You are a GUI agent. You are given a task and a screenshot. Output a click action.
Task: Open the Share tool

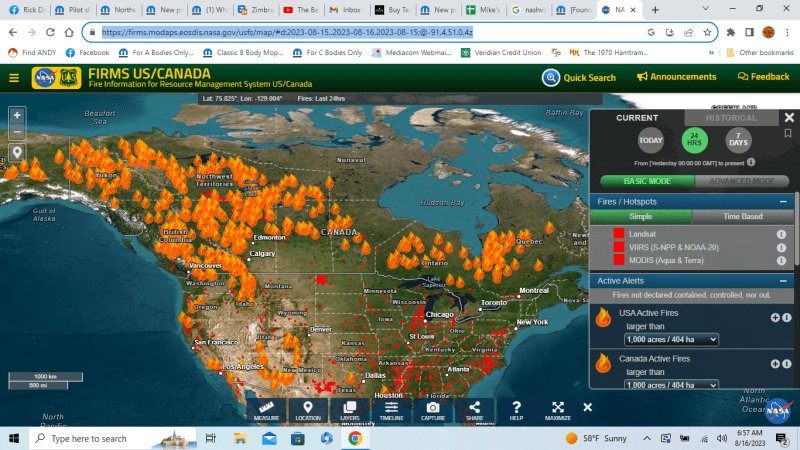pos(474,411)
